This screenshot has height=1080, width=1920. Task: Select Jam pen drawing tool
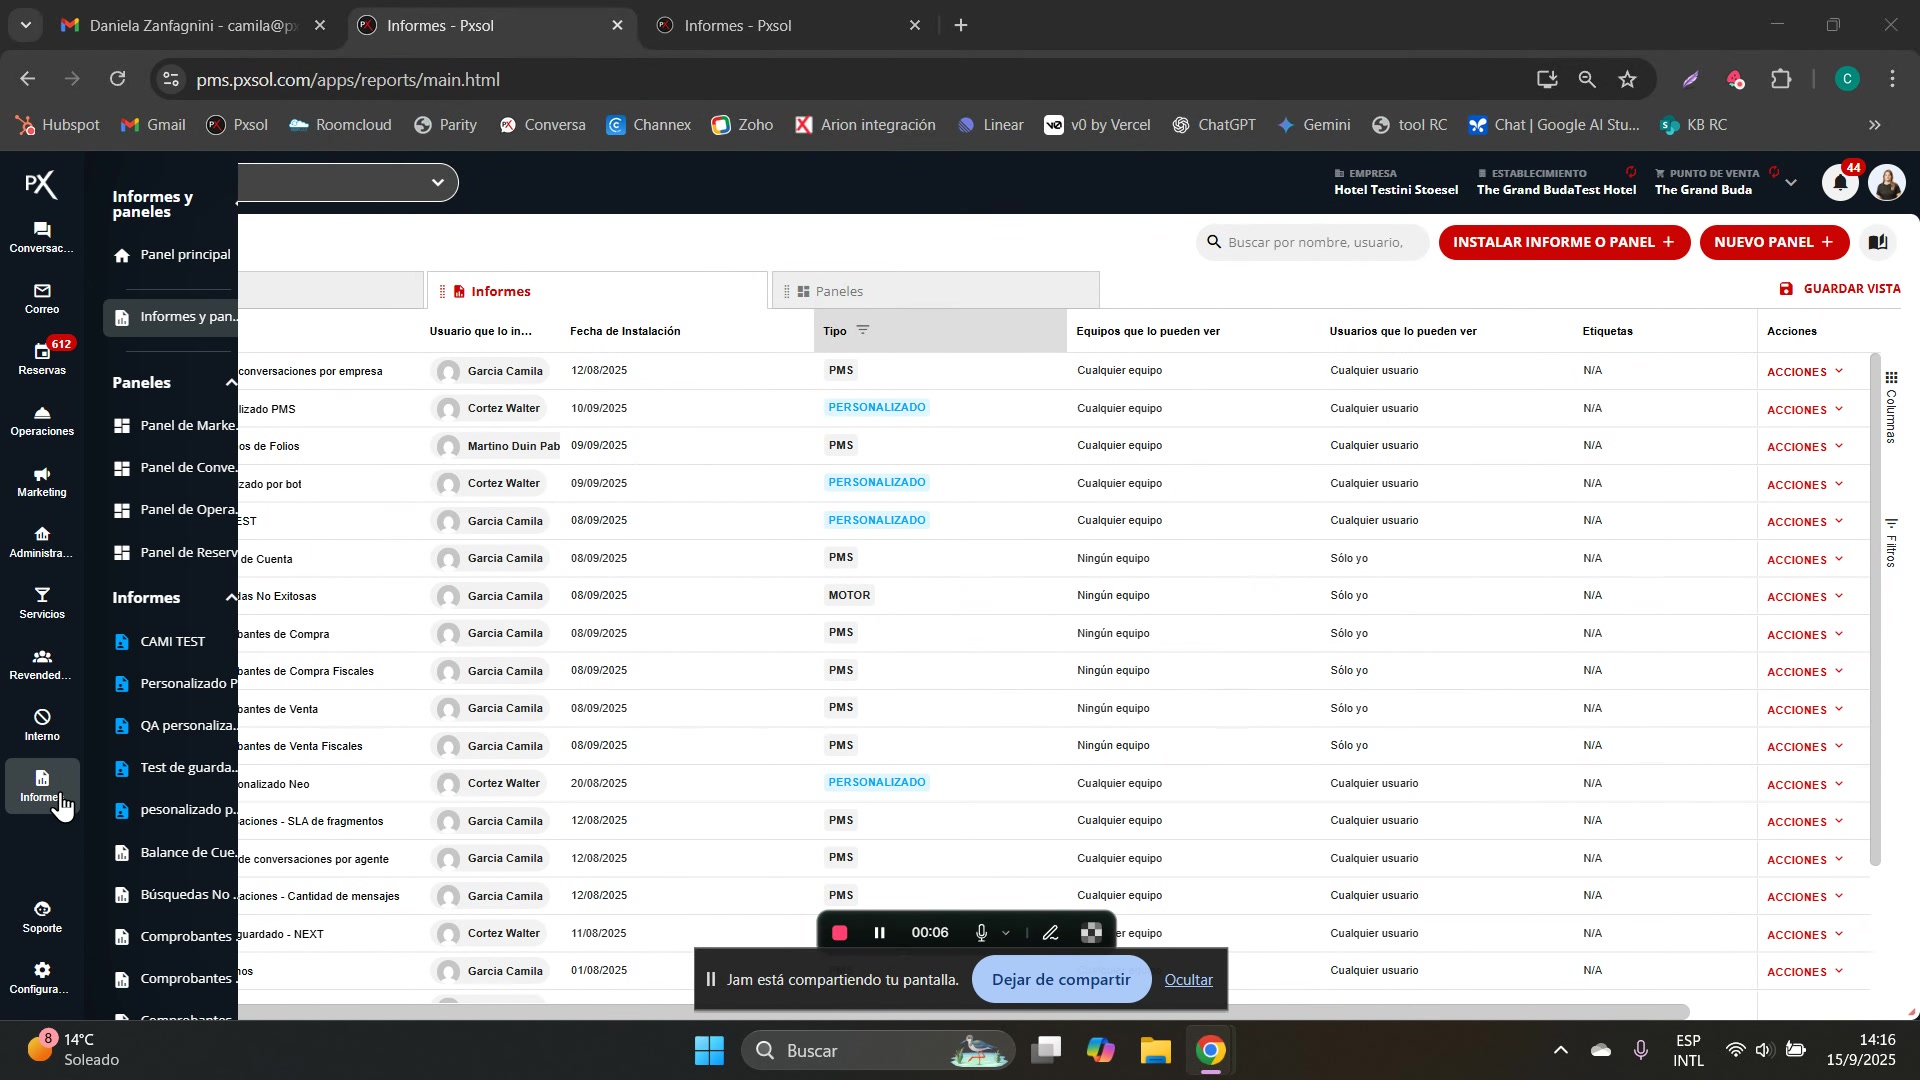(1050, 933)
